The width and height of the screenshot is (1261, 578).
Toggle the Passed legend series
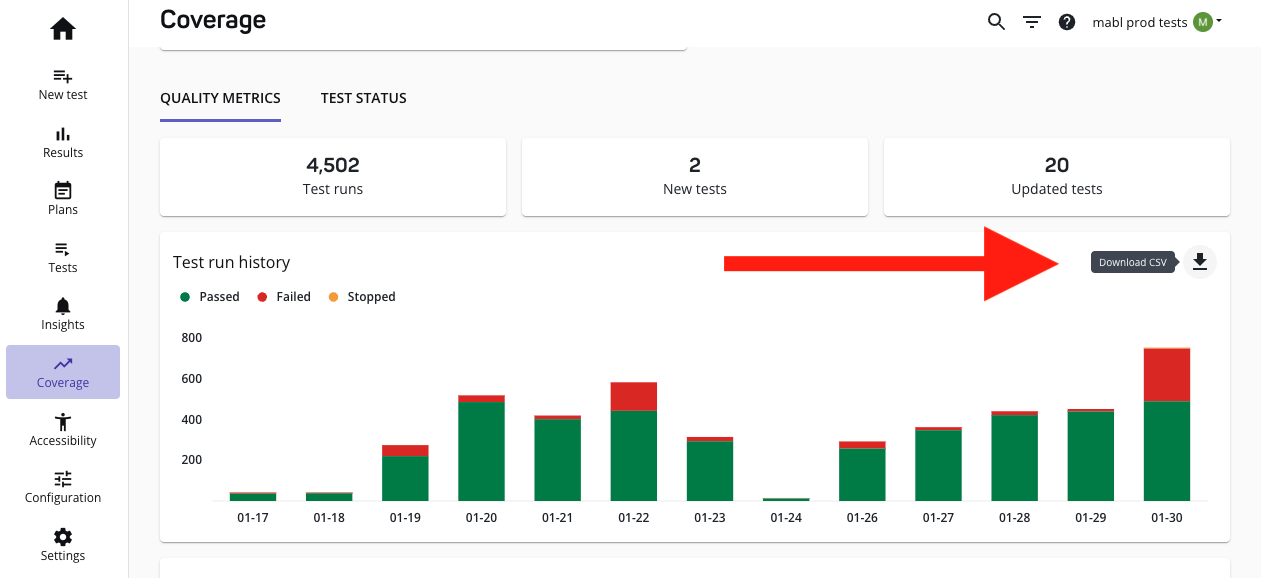tap(210, 297)
